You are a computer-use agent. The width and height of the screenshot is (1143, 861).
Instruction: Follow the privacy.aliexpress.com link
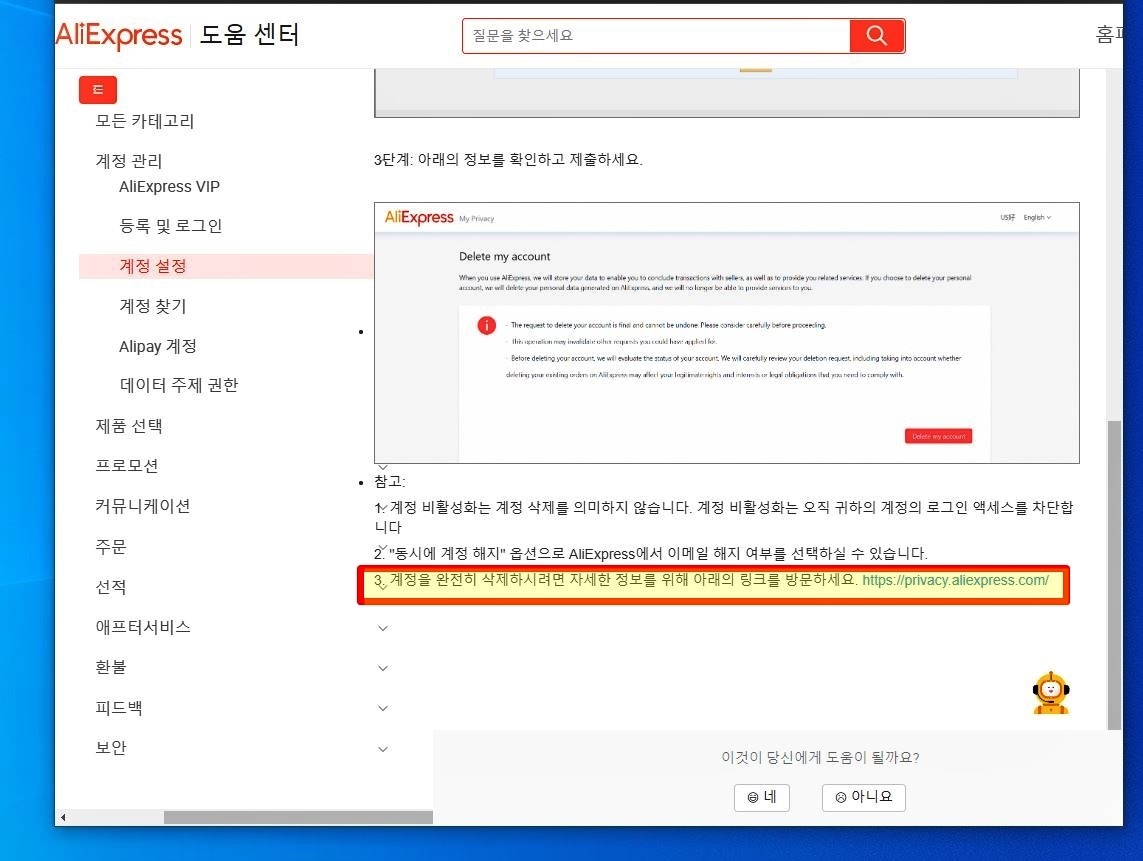pos(955,580)
